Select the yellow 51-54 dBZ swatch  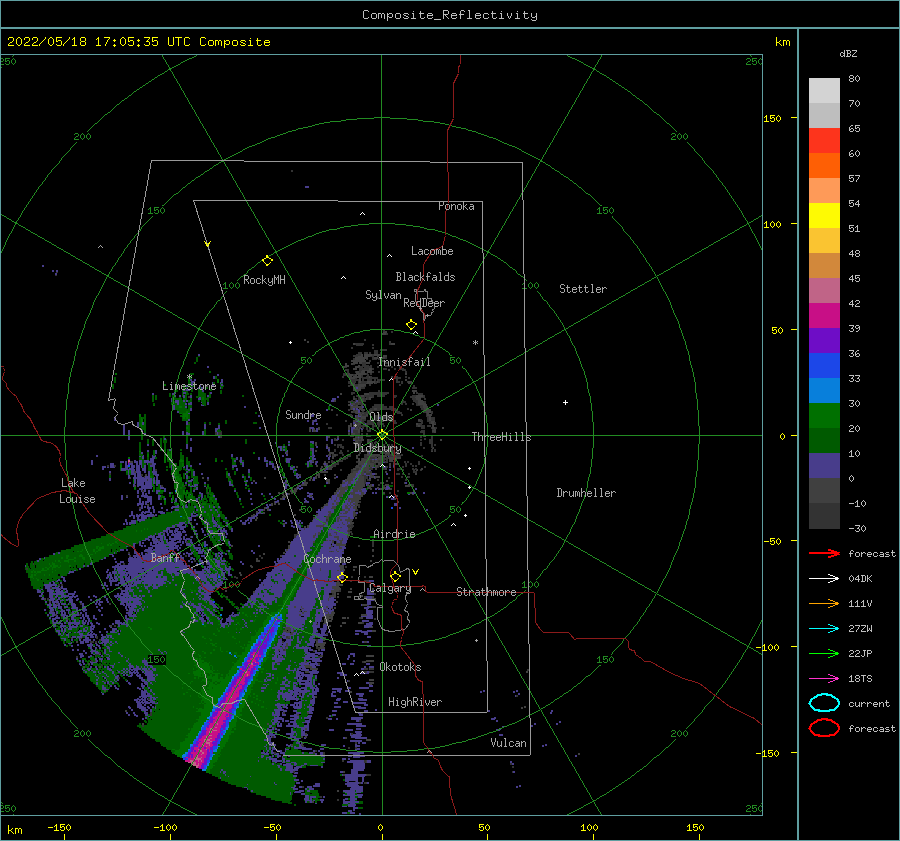pos(824,216)
